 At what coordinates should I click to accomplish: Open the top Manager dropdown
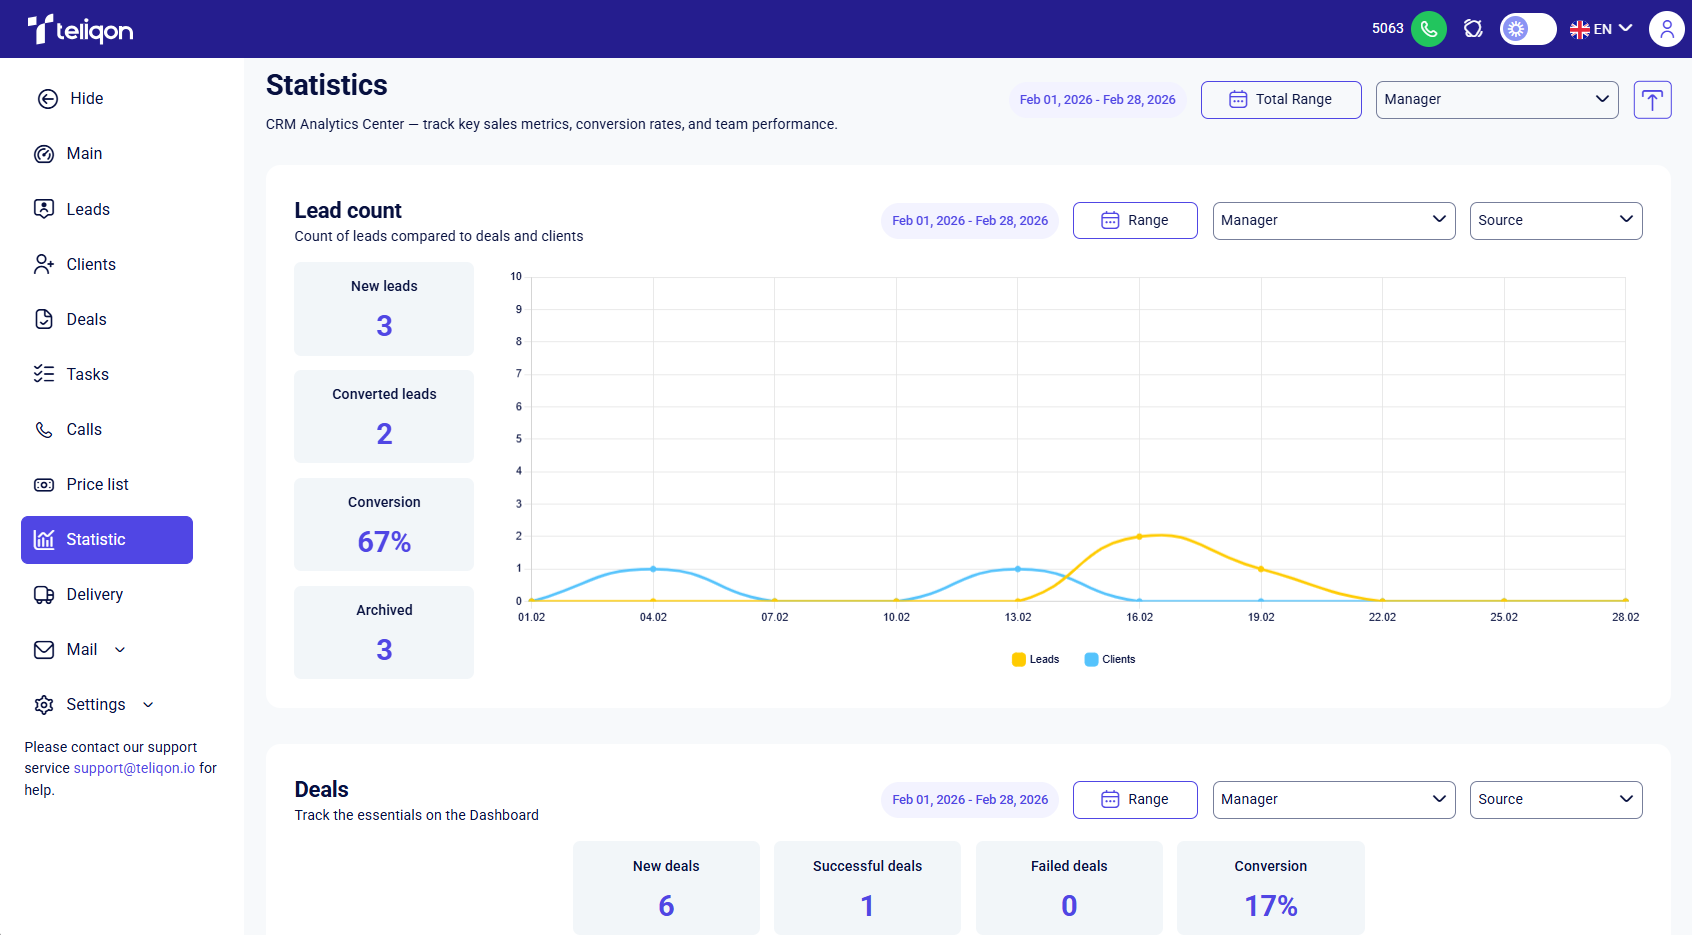1496,100
